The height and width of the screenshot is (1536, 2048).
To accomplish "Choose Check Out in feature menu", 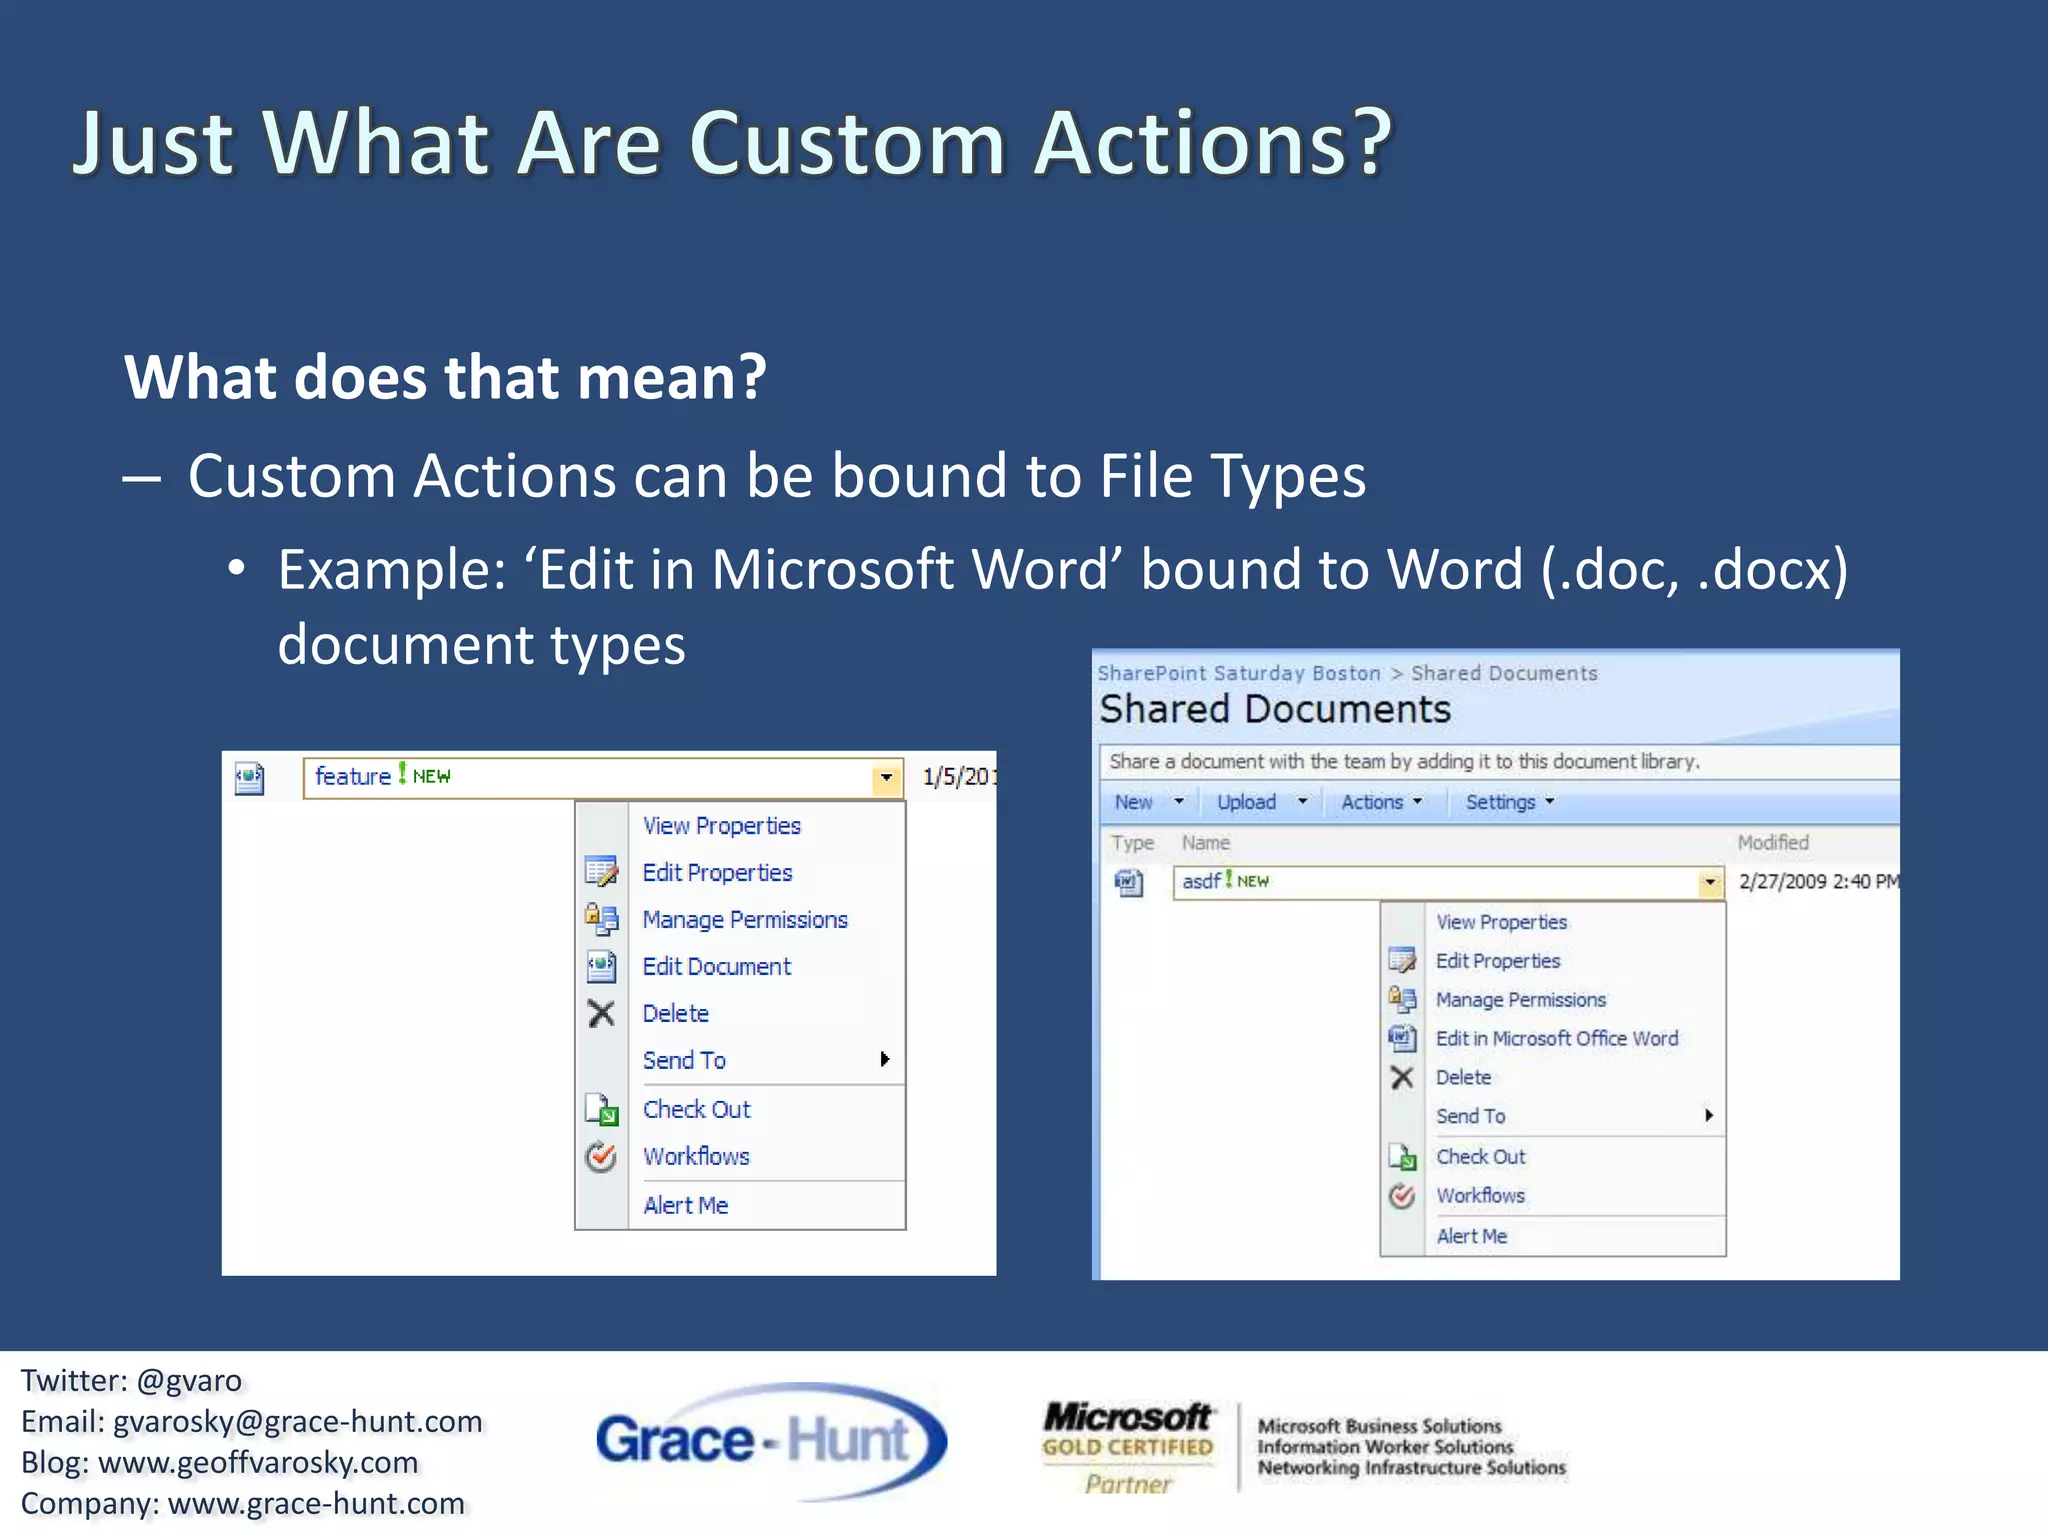I will point(696,1110).
